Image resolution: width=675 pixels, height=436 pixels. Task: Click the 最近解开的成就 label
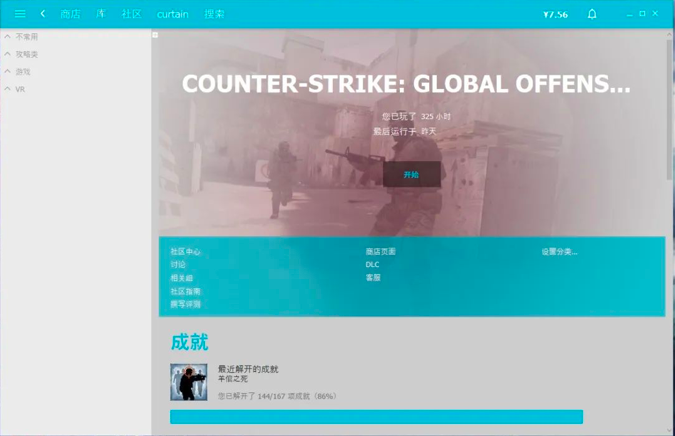[x=248, y=369]
